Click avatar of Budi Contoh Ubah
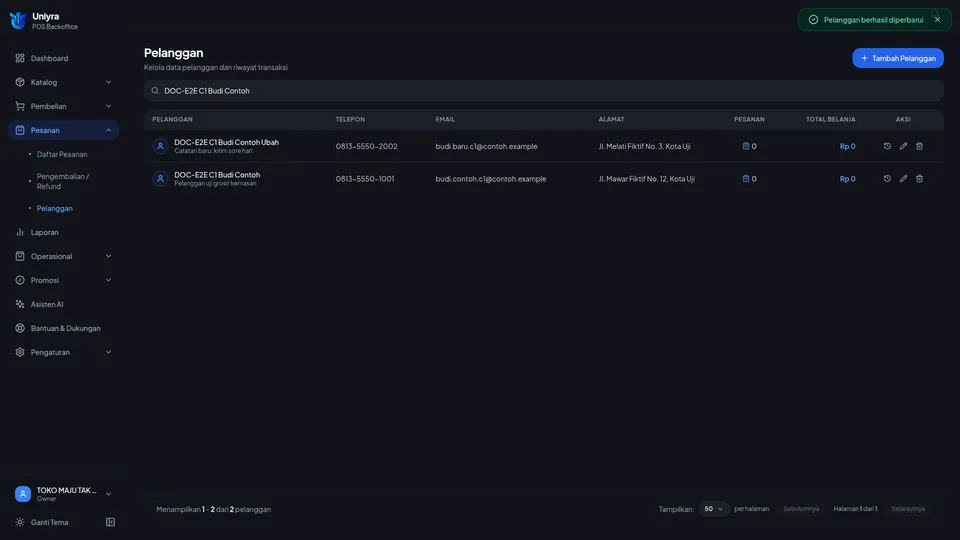This screenshot has height=540, width=960. [160, 146]
